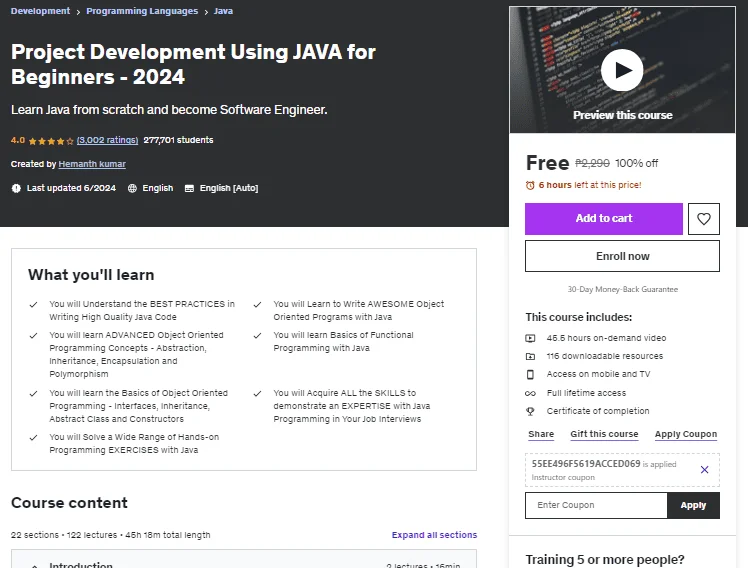Click the on-demand video icon

530,338
